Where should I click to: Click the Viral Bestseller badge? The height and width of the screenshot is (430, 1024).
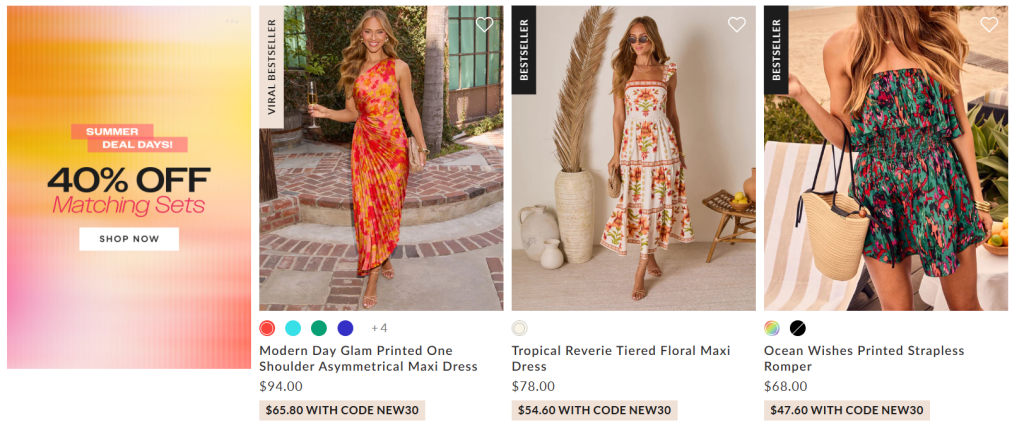271,67
